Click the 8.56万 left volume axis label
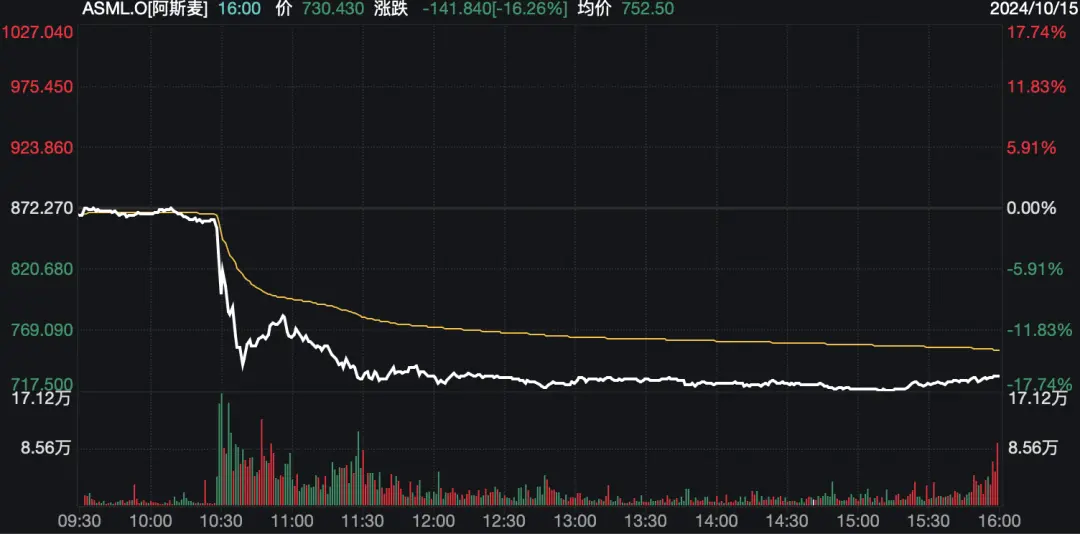 [45, 449]
